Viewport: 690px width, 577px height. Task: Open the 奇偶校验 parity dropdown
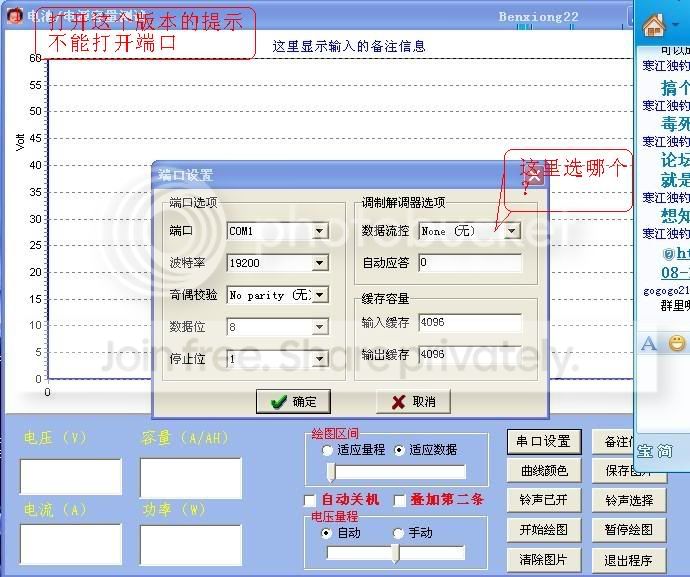[x=319, y=295]
